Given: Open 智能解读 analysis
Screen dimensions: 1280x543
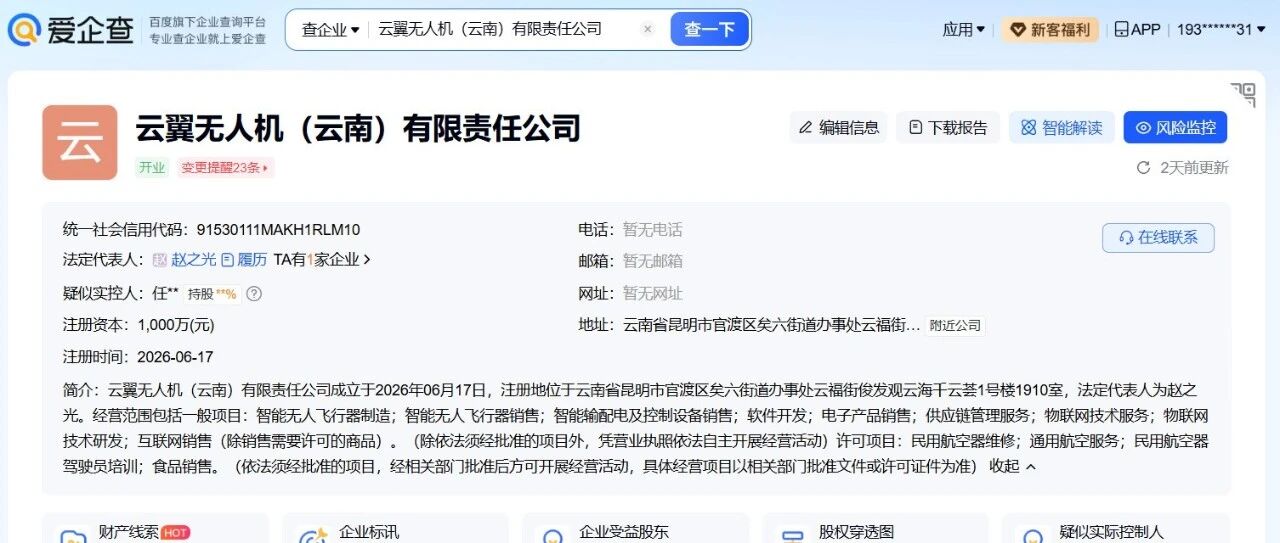Looking at the screenshot, I should click(x=1062, y=127).
